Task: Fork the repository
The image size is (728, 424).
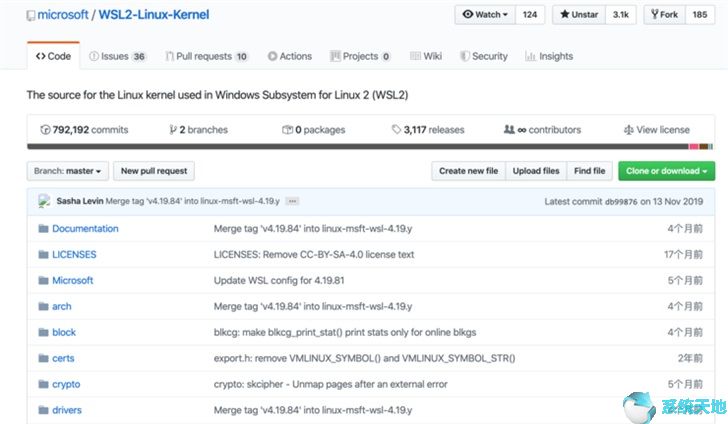Action: tap(664, 14)
